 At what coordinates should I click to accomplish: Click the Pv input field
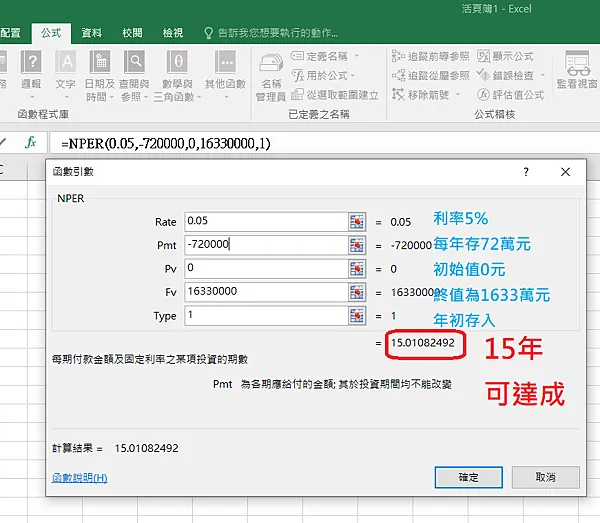[266, 269]
